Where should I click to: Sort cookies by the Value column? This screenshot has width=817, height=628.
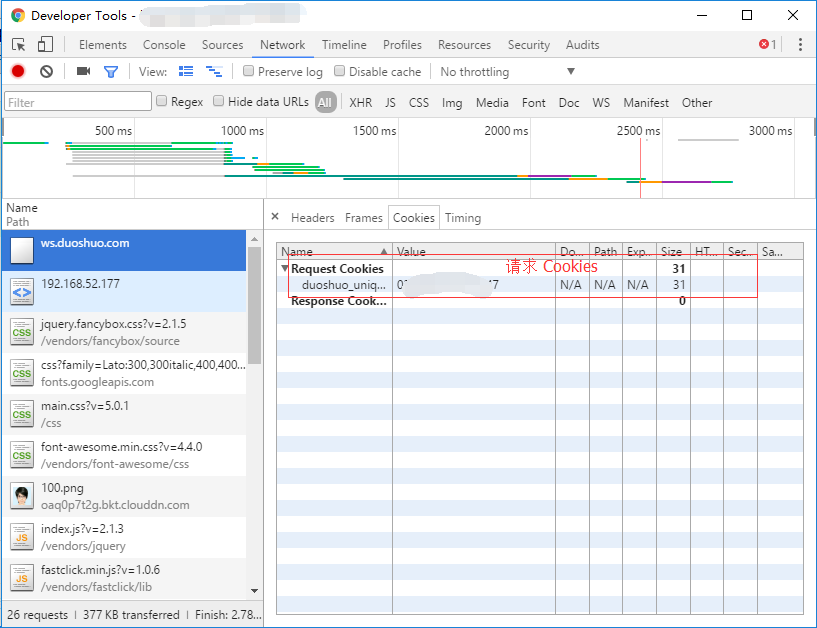[474, 252]
